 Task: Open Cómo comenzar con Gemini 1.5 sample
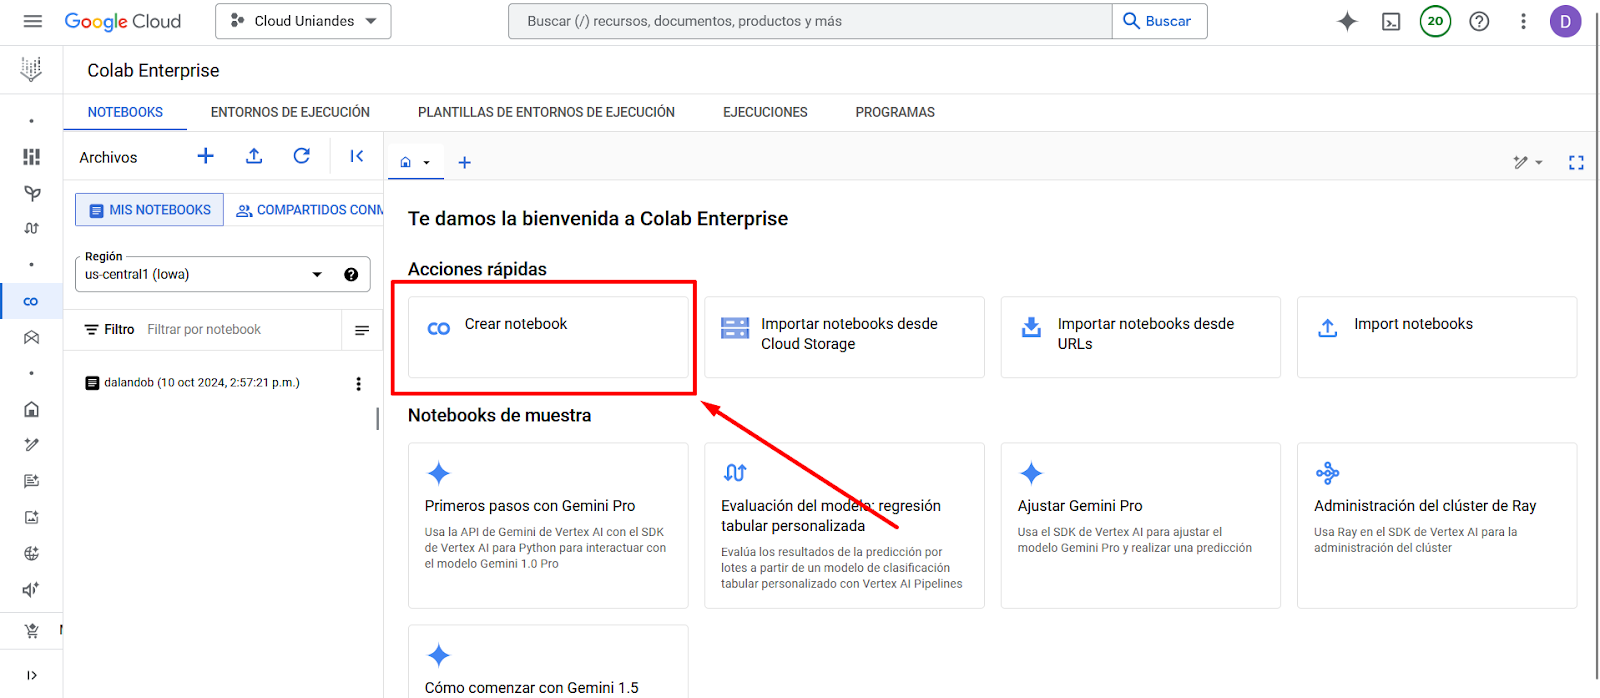[x=548, y=662]
